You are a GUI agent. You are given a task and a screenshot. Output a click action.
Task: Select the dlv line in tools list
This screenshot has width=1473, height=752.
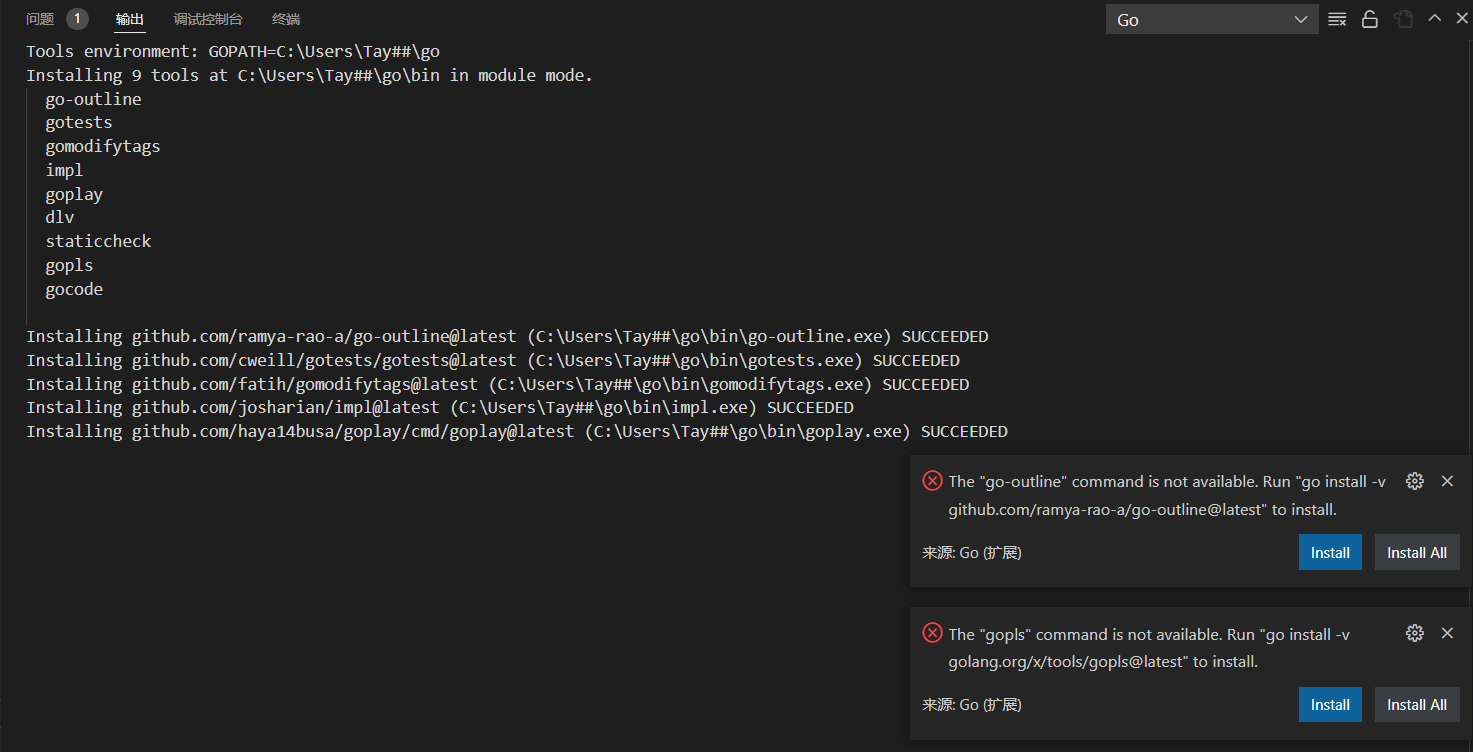click(x=60, y=217)
